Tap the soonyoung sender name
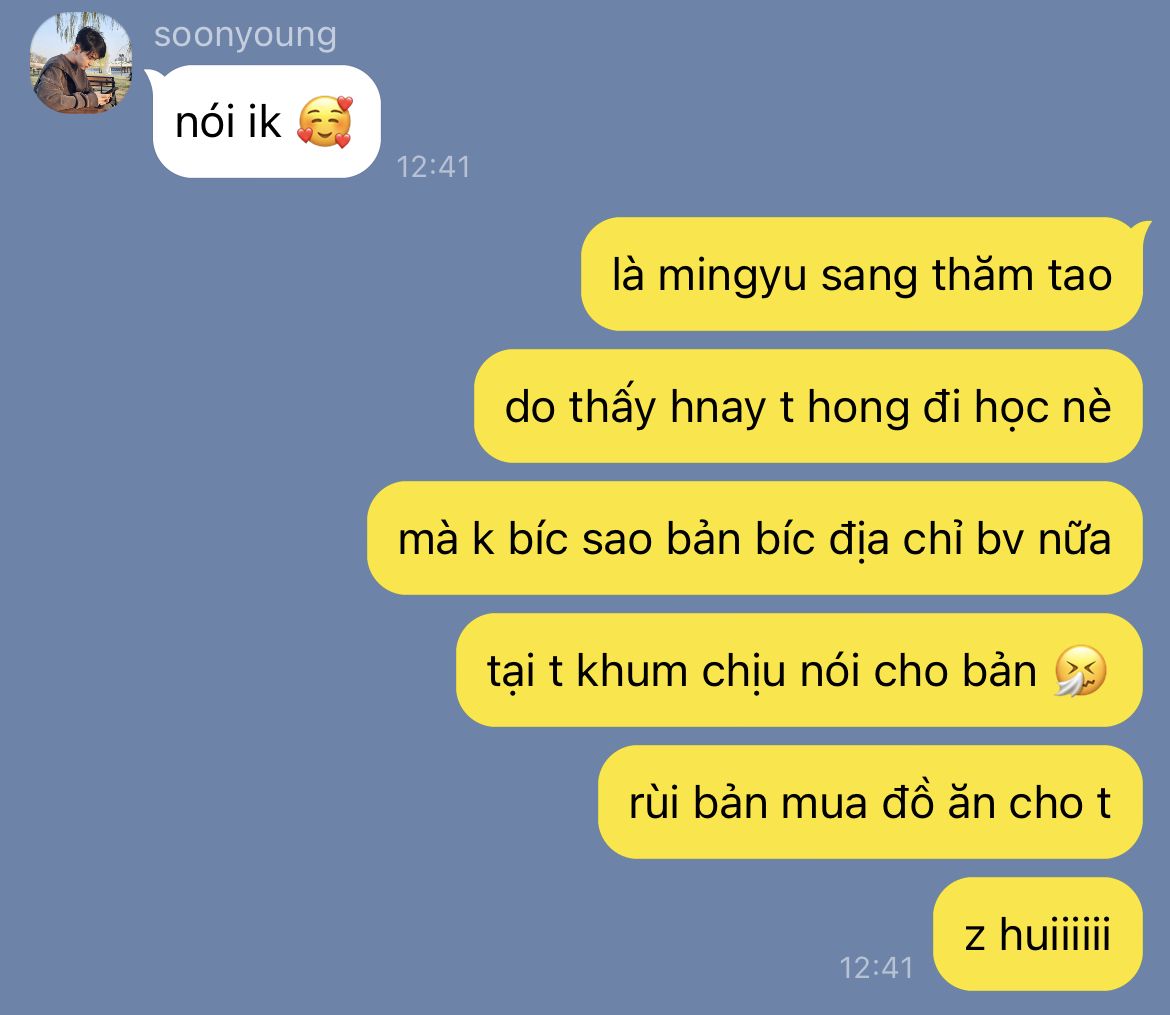Screen dimensions: 1170x1015 [245, 35]
